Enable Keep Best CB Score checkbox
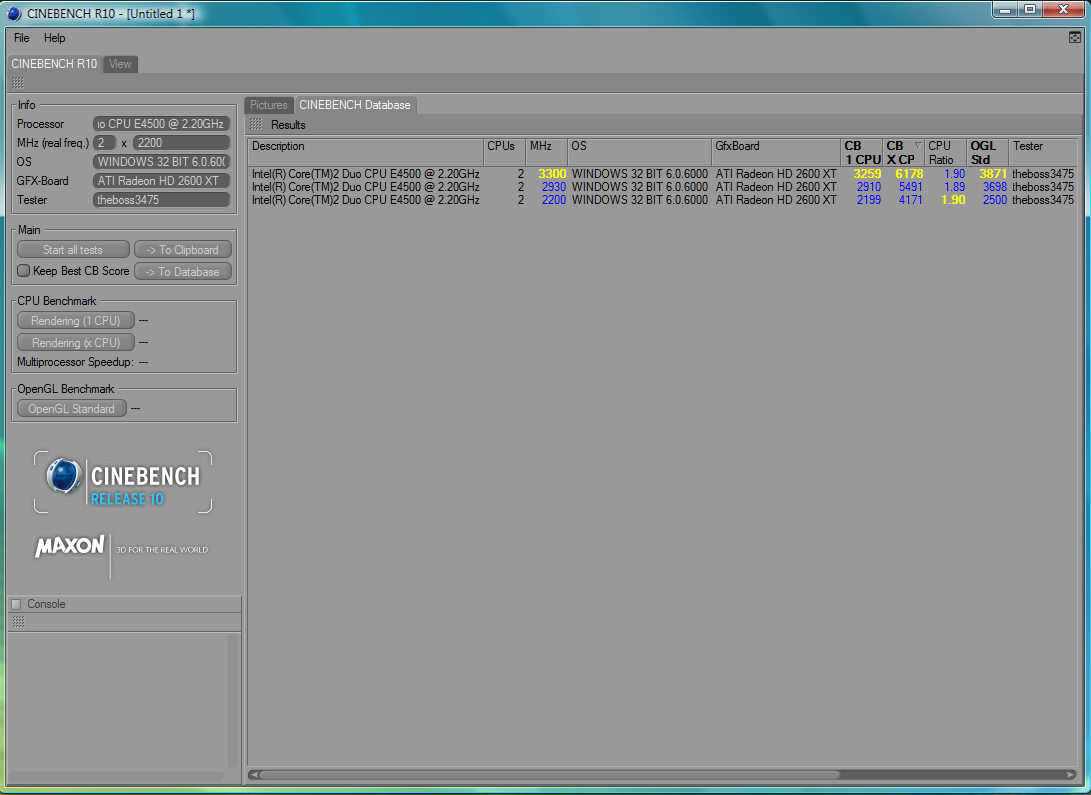 pyautogui.click(x=24, y=271)
